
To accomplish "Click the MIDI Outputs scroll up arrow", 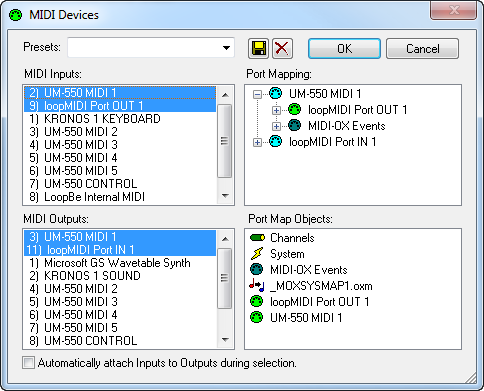I will [225, 239].
